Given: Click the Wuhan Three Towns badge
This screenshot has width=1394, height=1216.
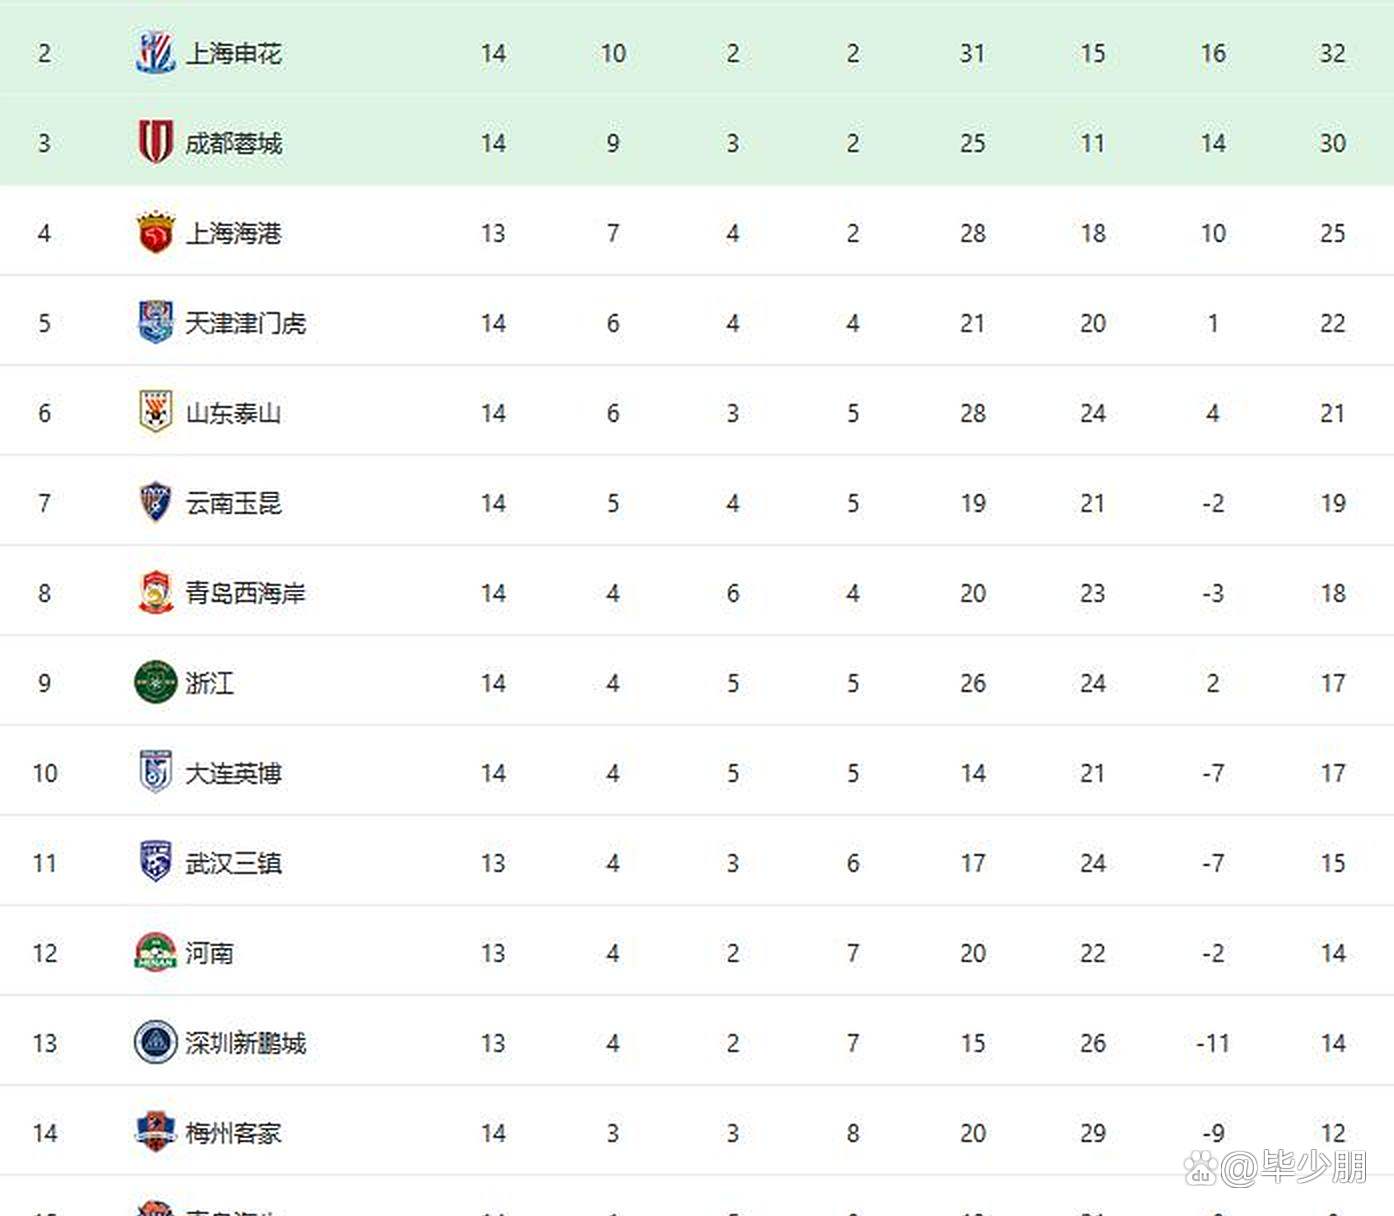Looking at the screenshot, I should click(155, 862).
